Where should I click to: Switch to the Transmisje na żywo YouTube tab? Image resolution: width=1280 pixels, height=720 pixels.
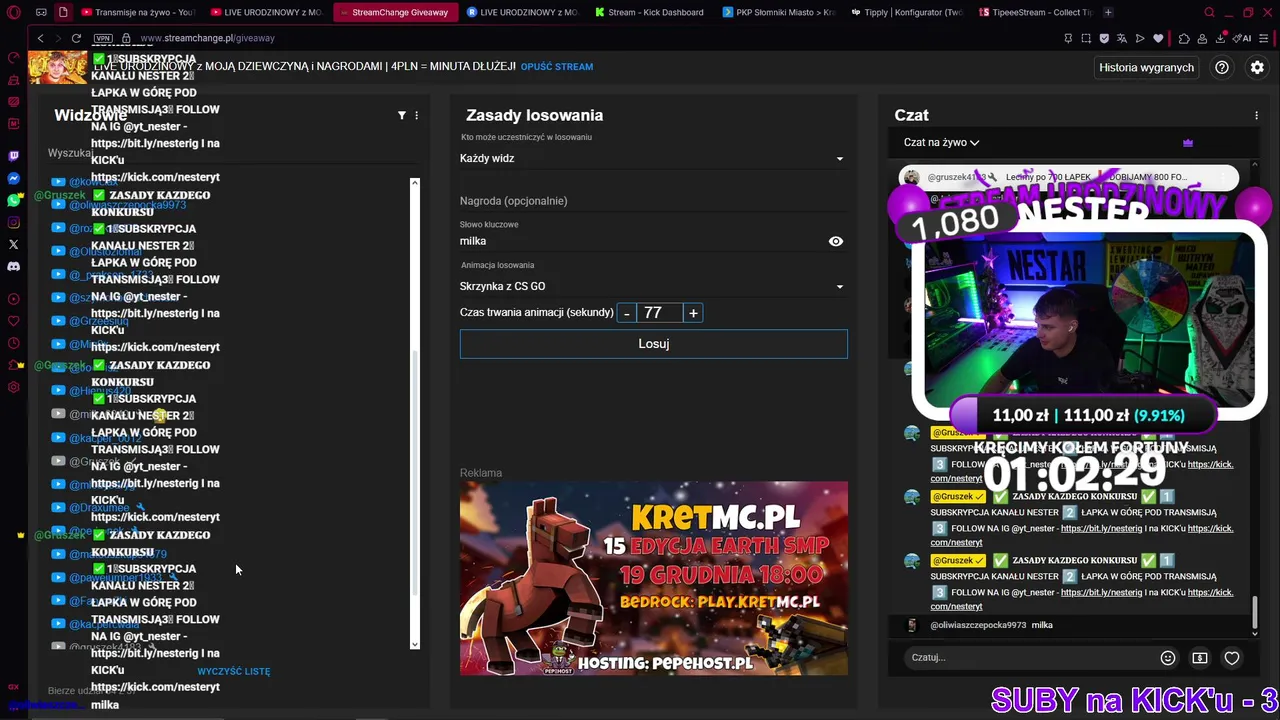coord(137,12)
